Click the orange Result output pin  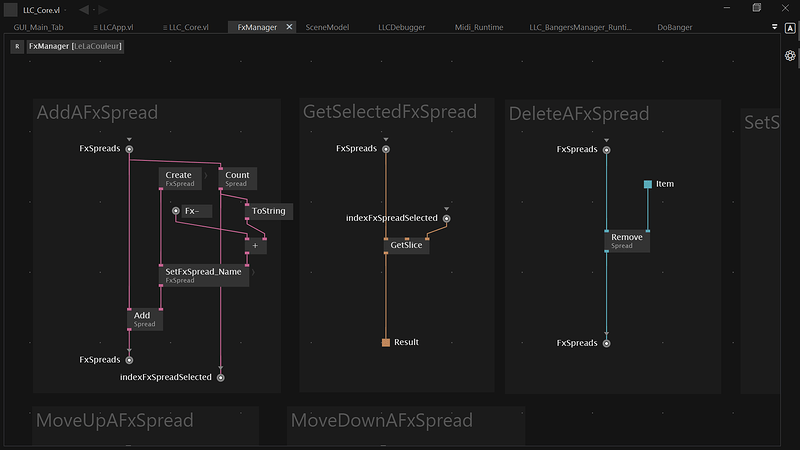pyautogui.click(x=386, y=343)
